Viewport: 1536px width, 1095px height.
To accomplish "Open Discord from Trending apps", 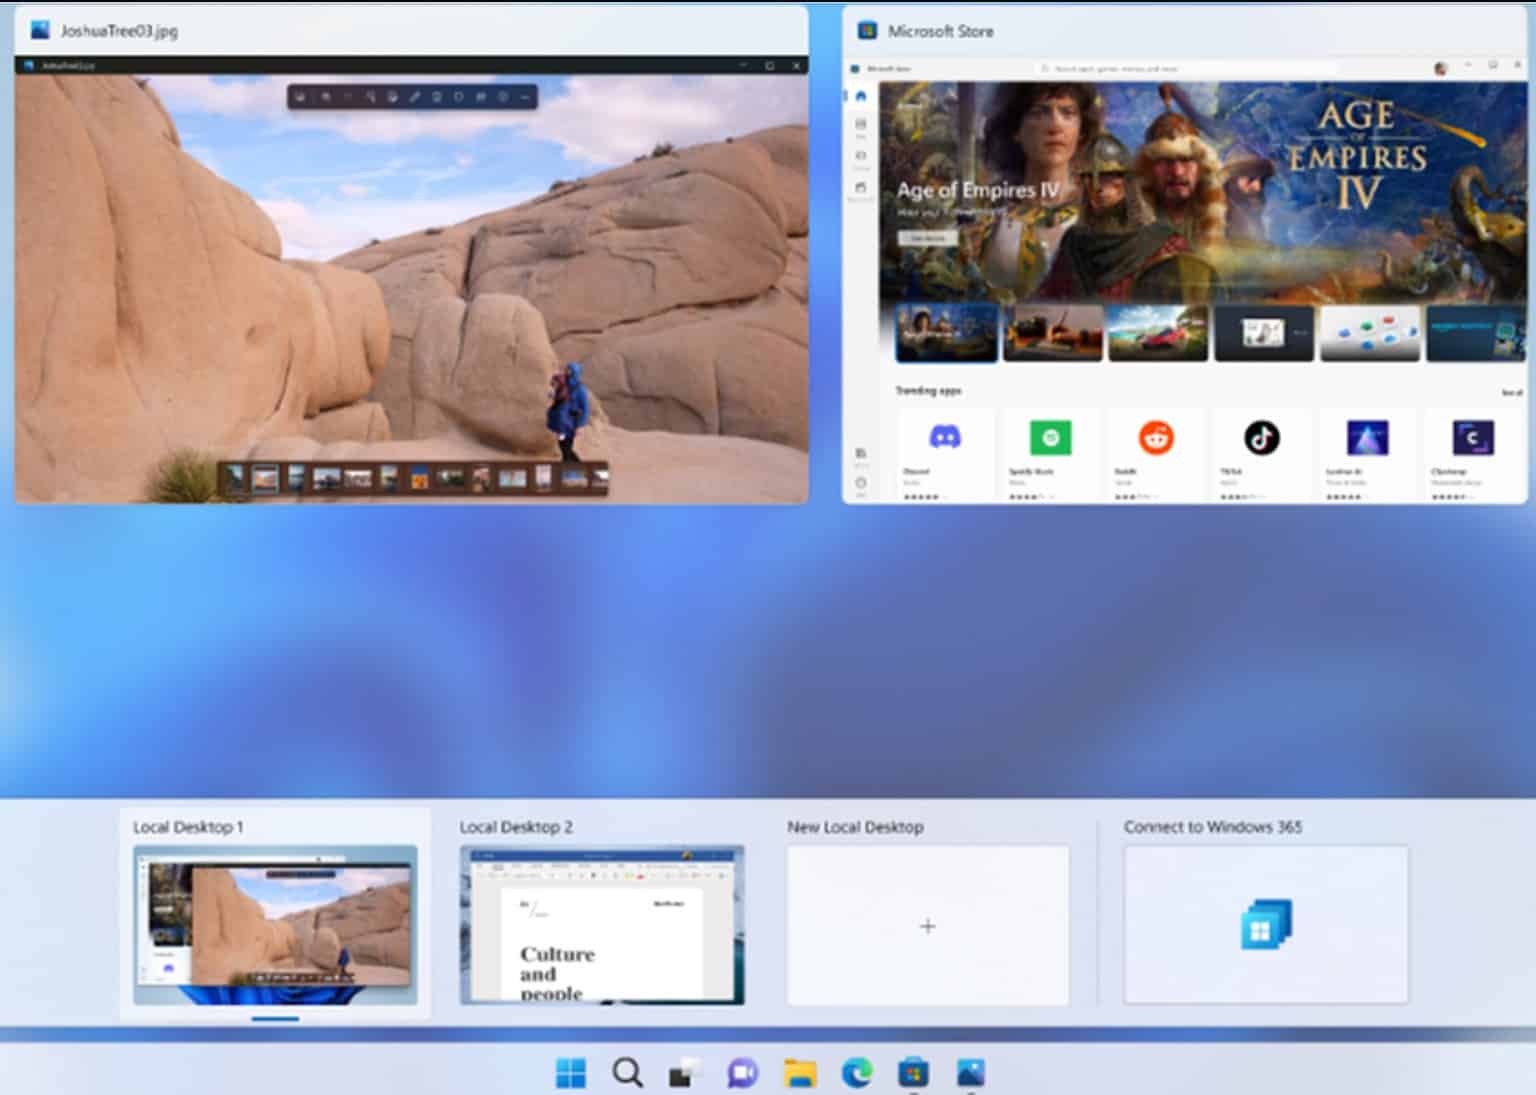I will click(x=944, y=437).
